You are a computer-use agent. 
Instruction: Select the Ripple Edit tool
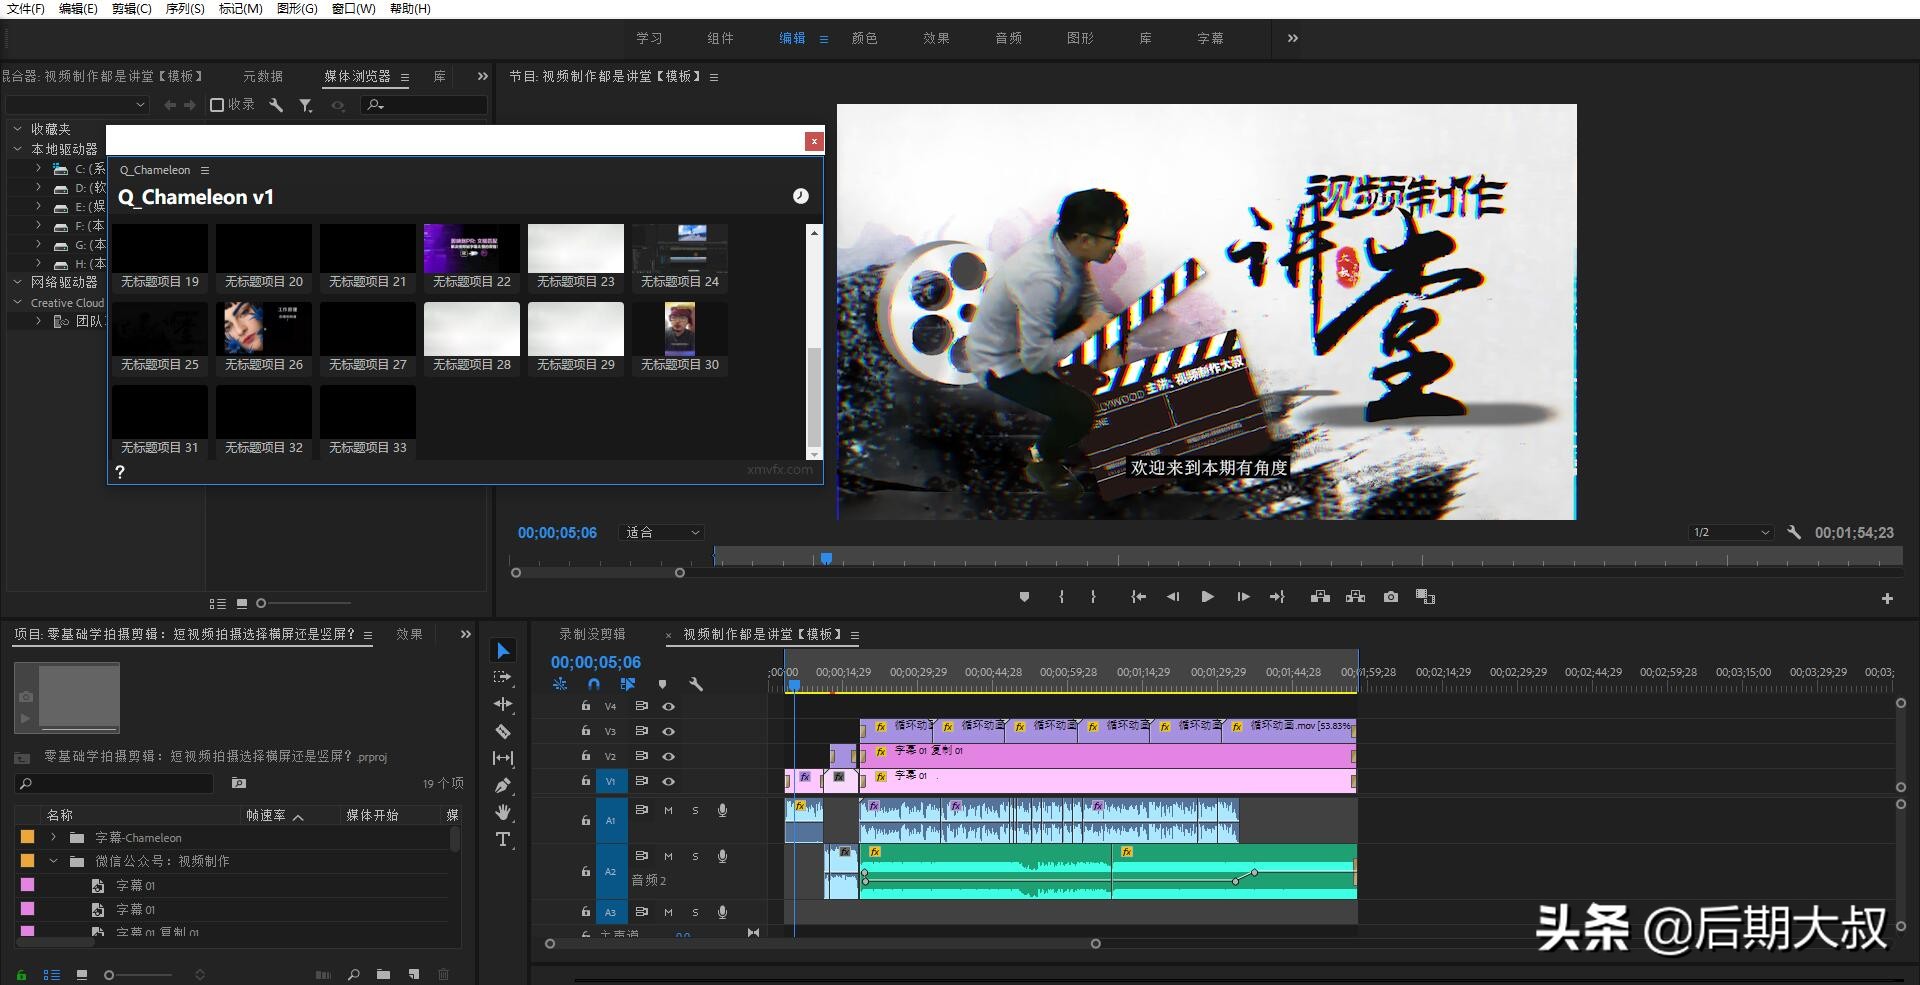(503, 704)
